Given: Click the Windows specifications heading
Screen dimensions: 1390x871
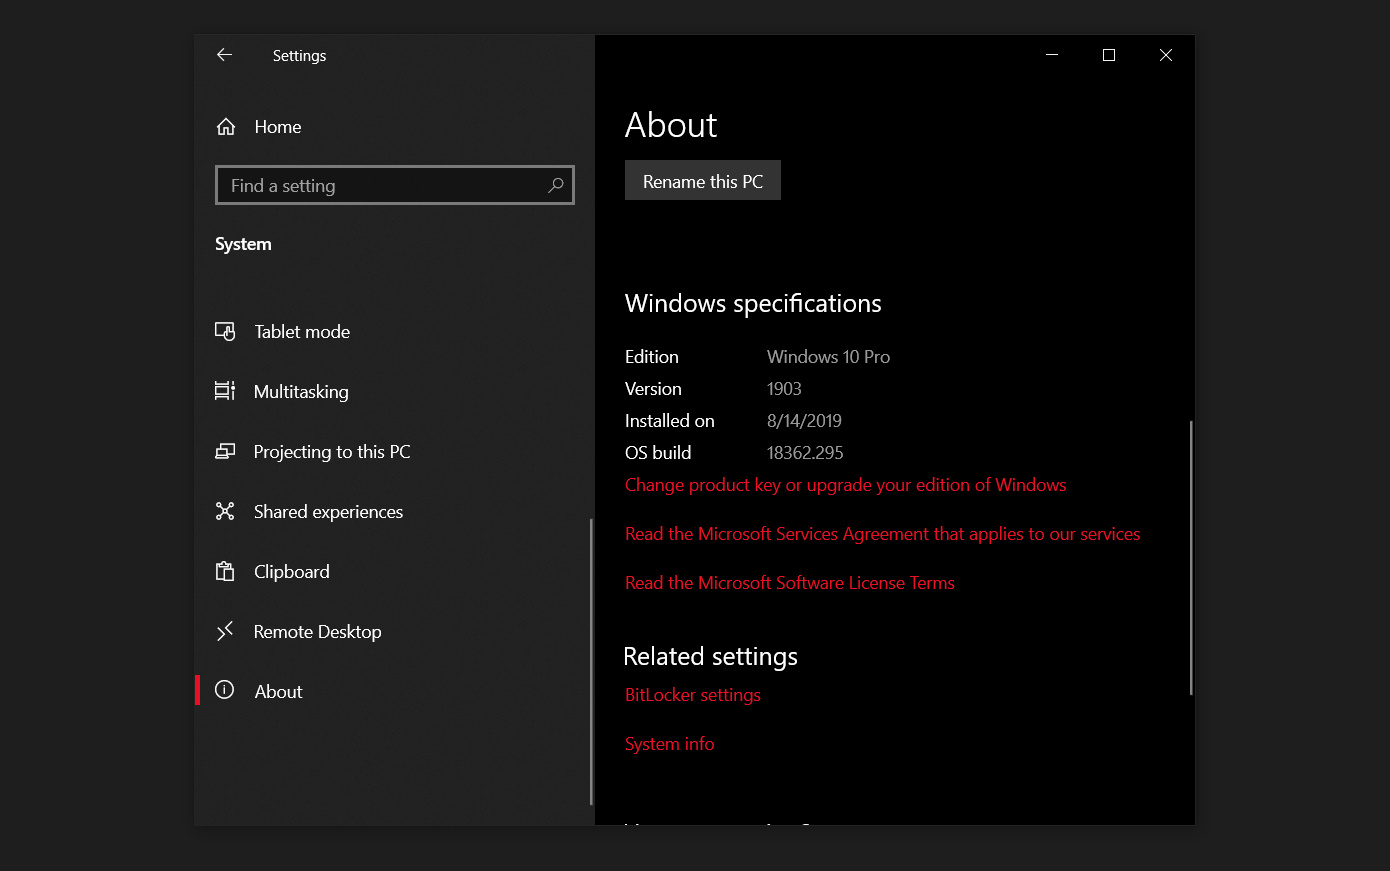Looking at the screenshot, I should [x=753, y=303].
